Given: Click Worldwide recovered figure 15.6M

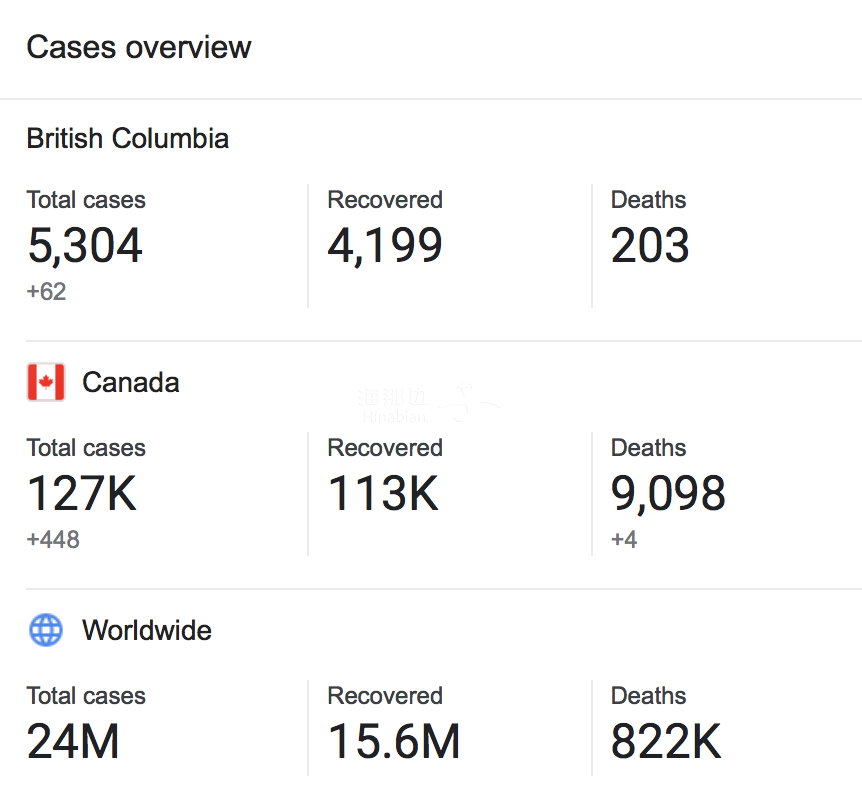Looking at the screenshot, I should point(394,742).
